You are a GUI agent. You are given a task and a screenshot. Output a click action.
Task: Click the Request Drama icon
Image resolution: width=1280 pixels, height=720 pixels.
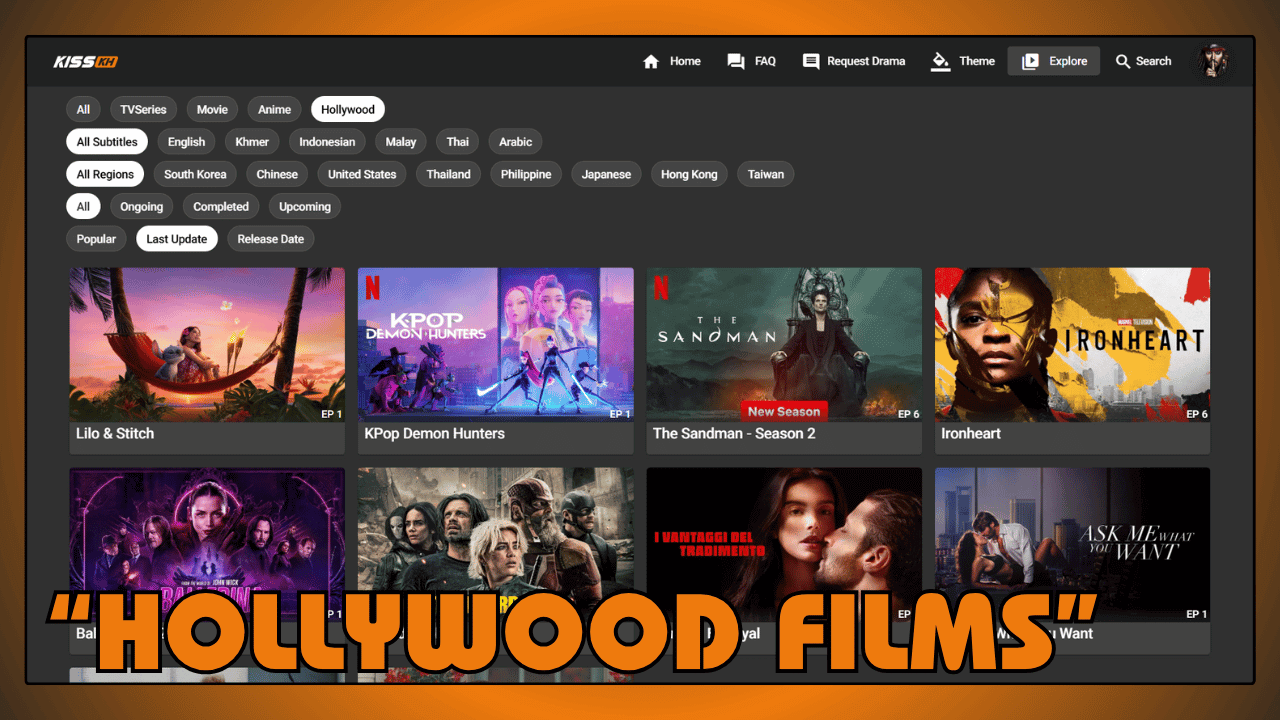coord(810,61)
